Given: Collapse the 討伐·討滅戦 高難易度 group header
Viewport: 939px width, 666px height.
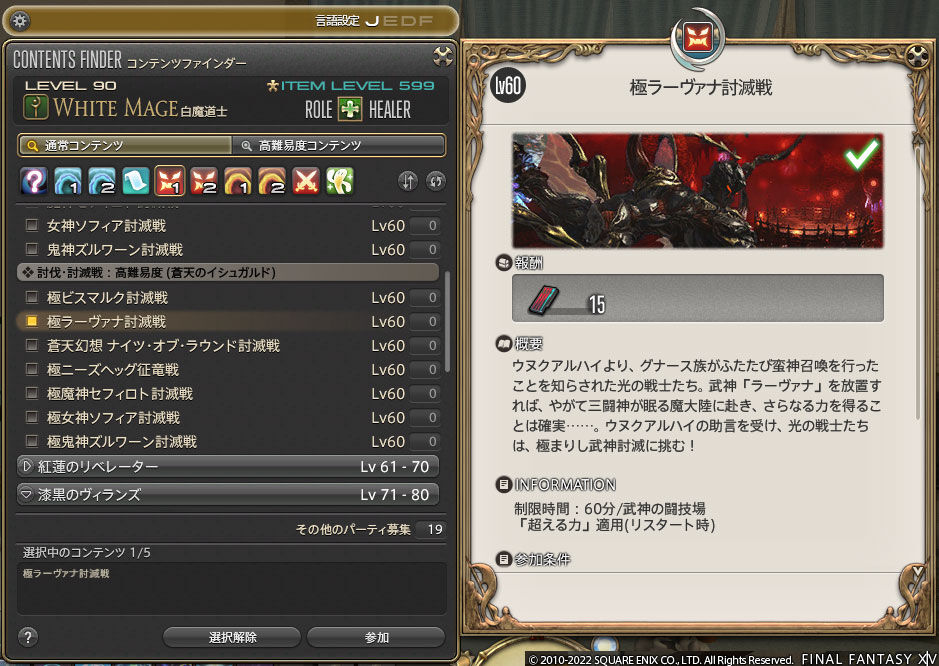Looking at the screenshot, I should coord(228,273).
